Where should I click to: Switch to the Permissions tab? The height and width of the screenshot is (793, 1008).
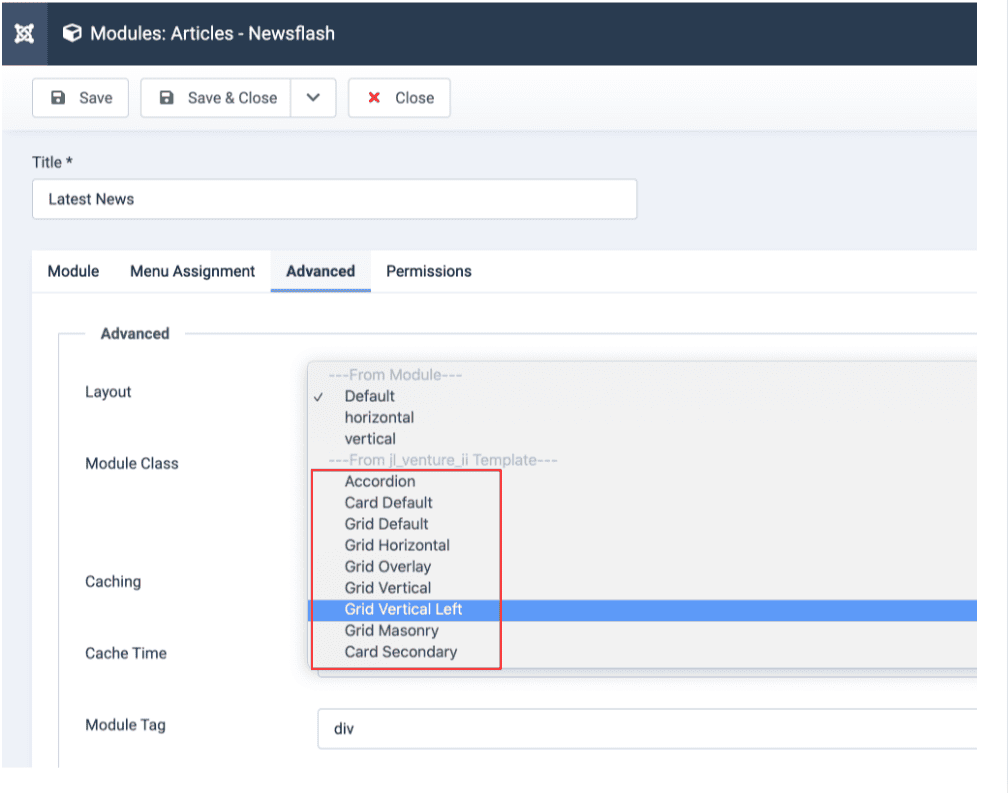click(428, 271)
